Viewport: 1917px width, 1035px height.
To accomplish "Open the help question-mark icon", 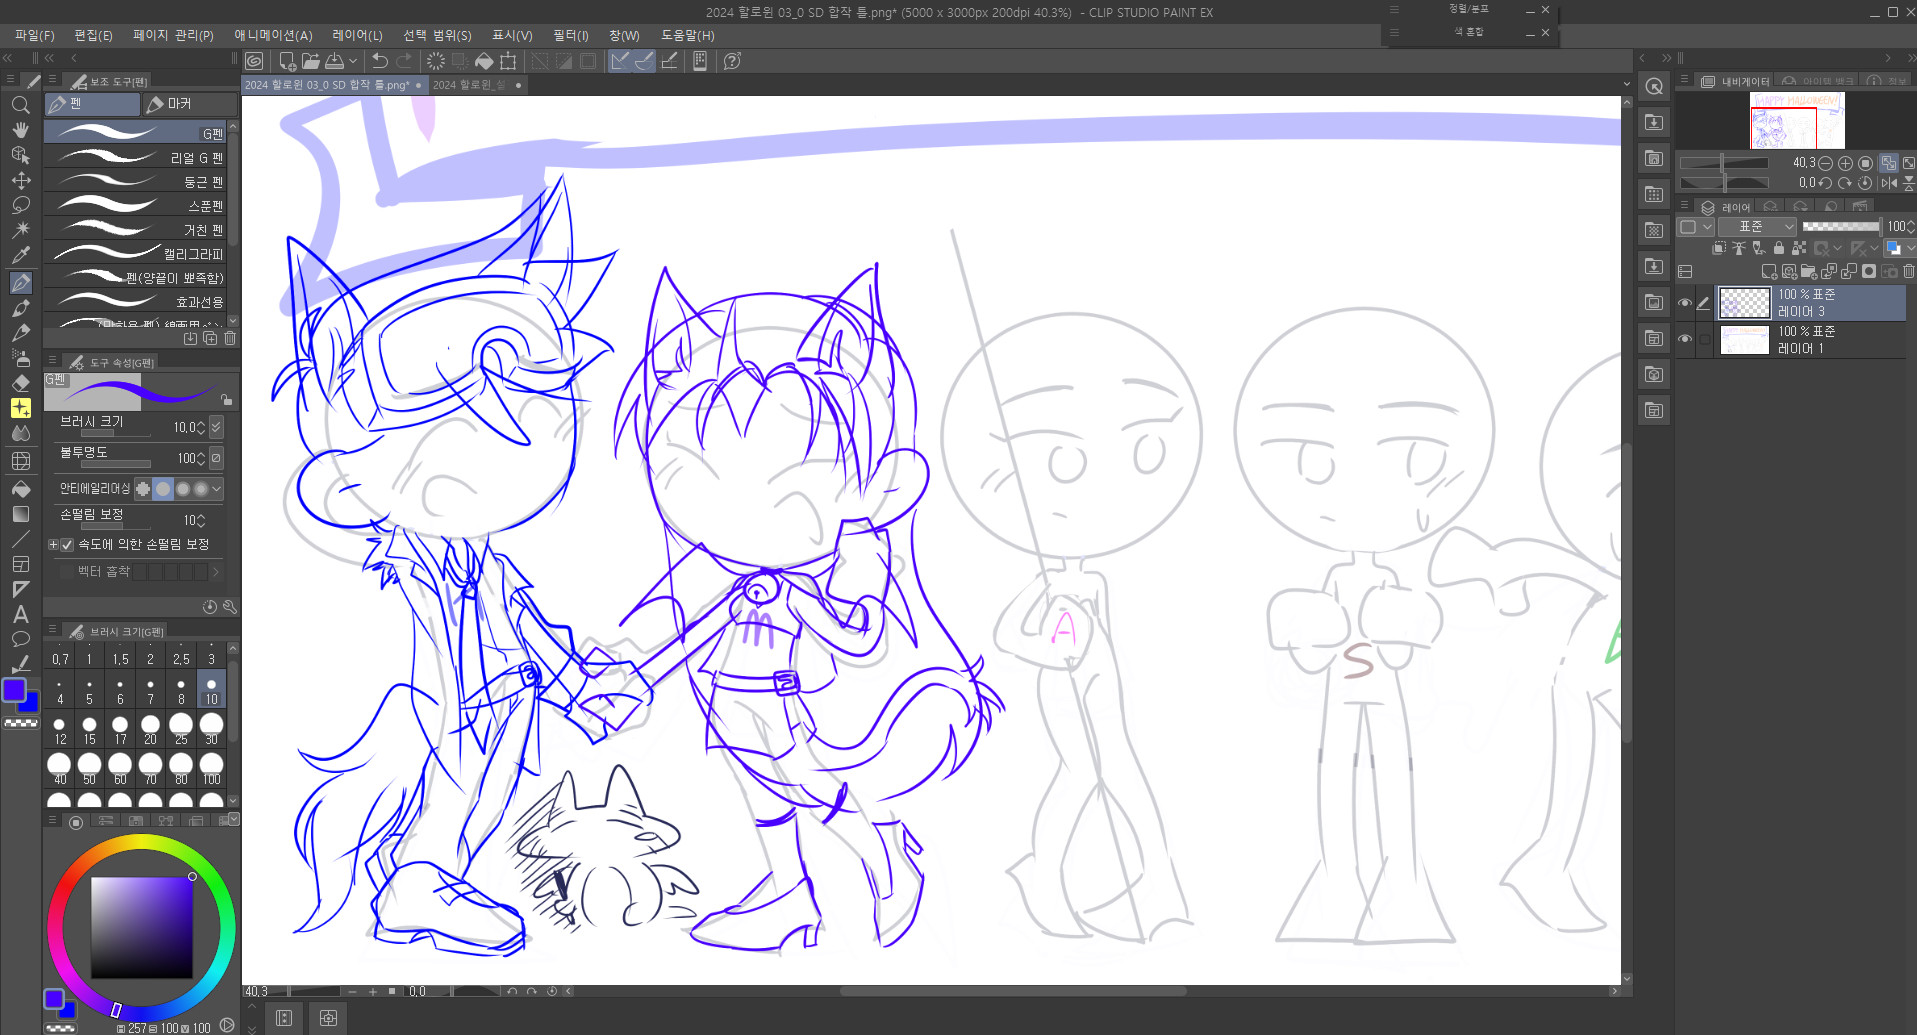I will pyautogui.click(x=732, y=61).
